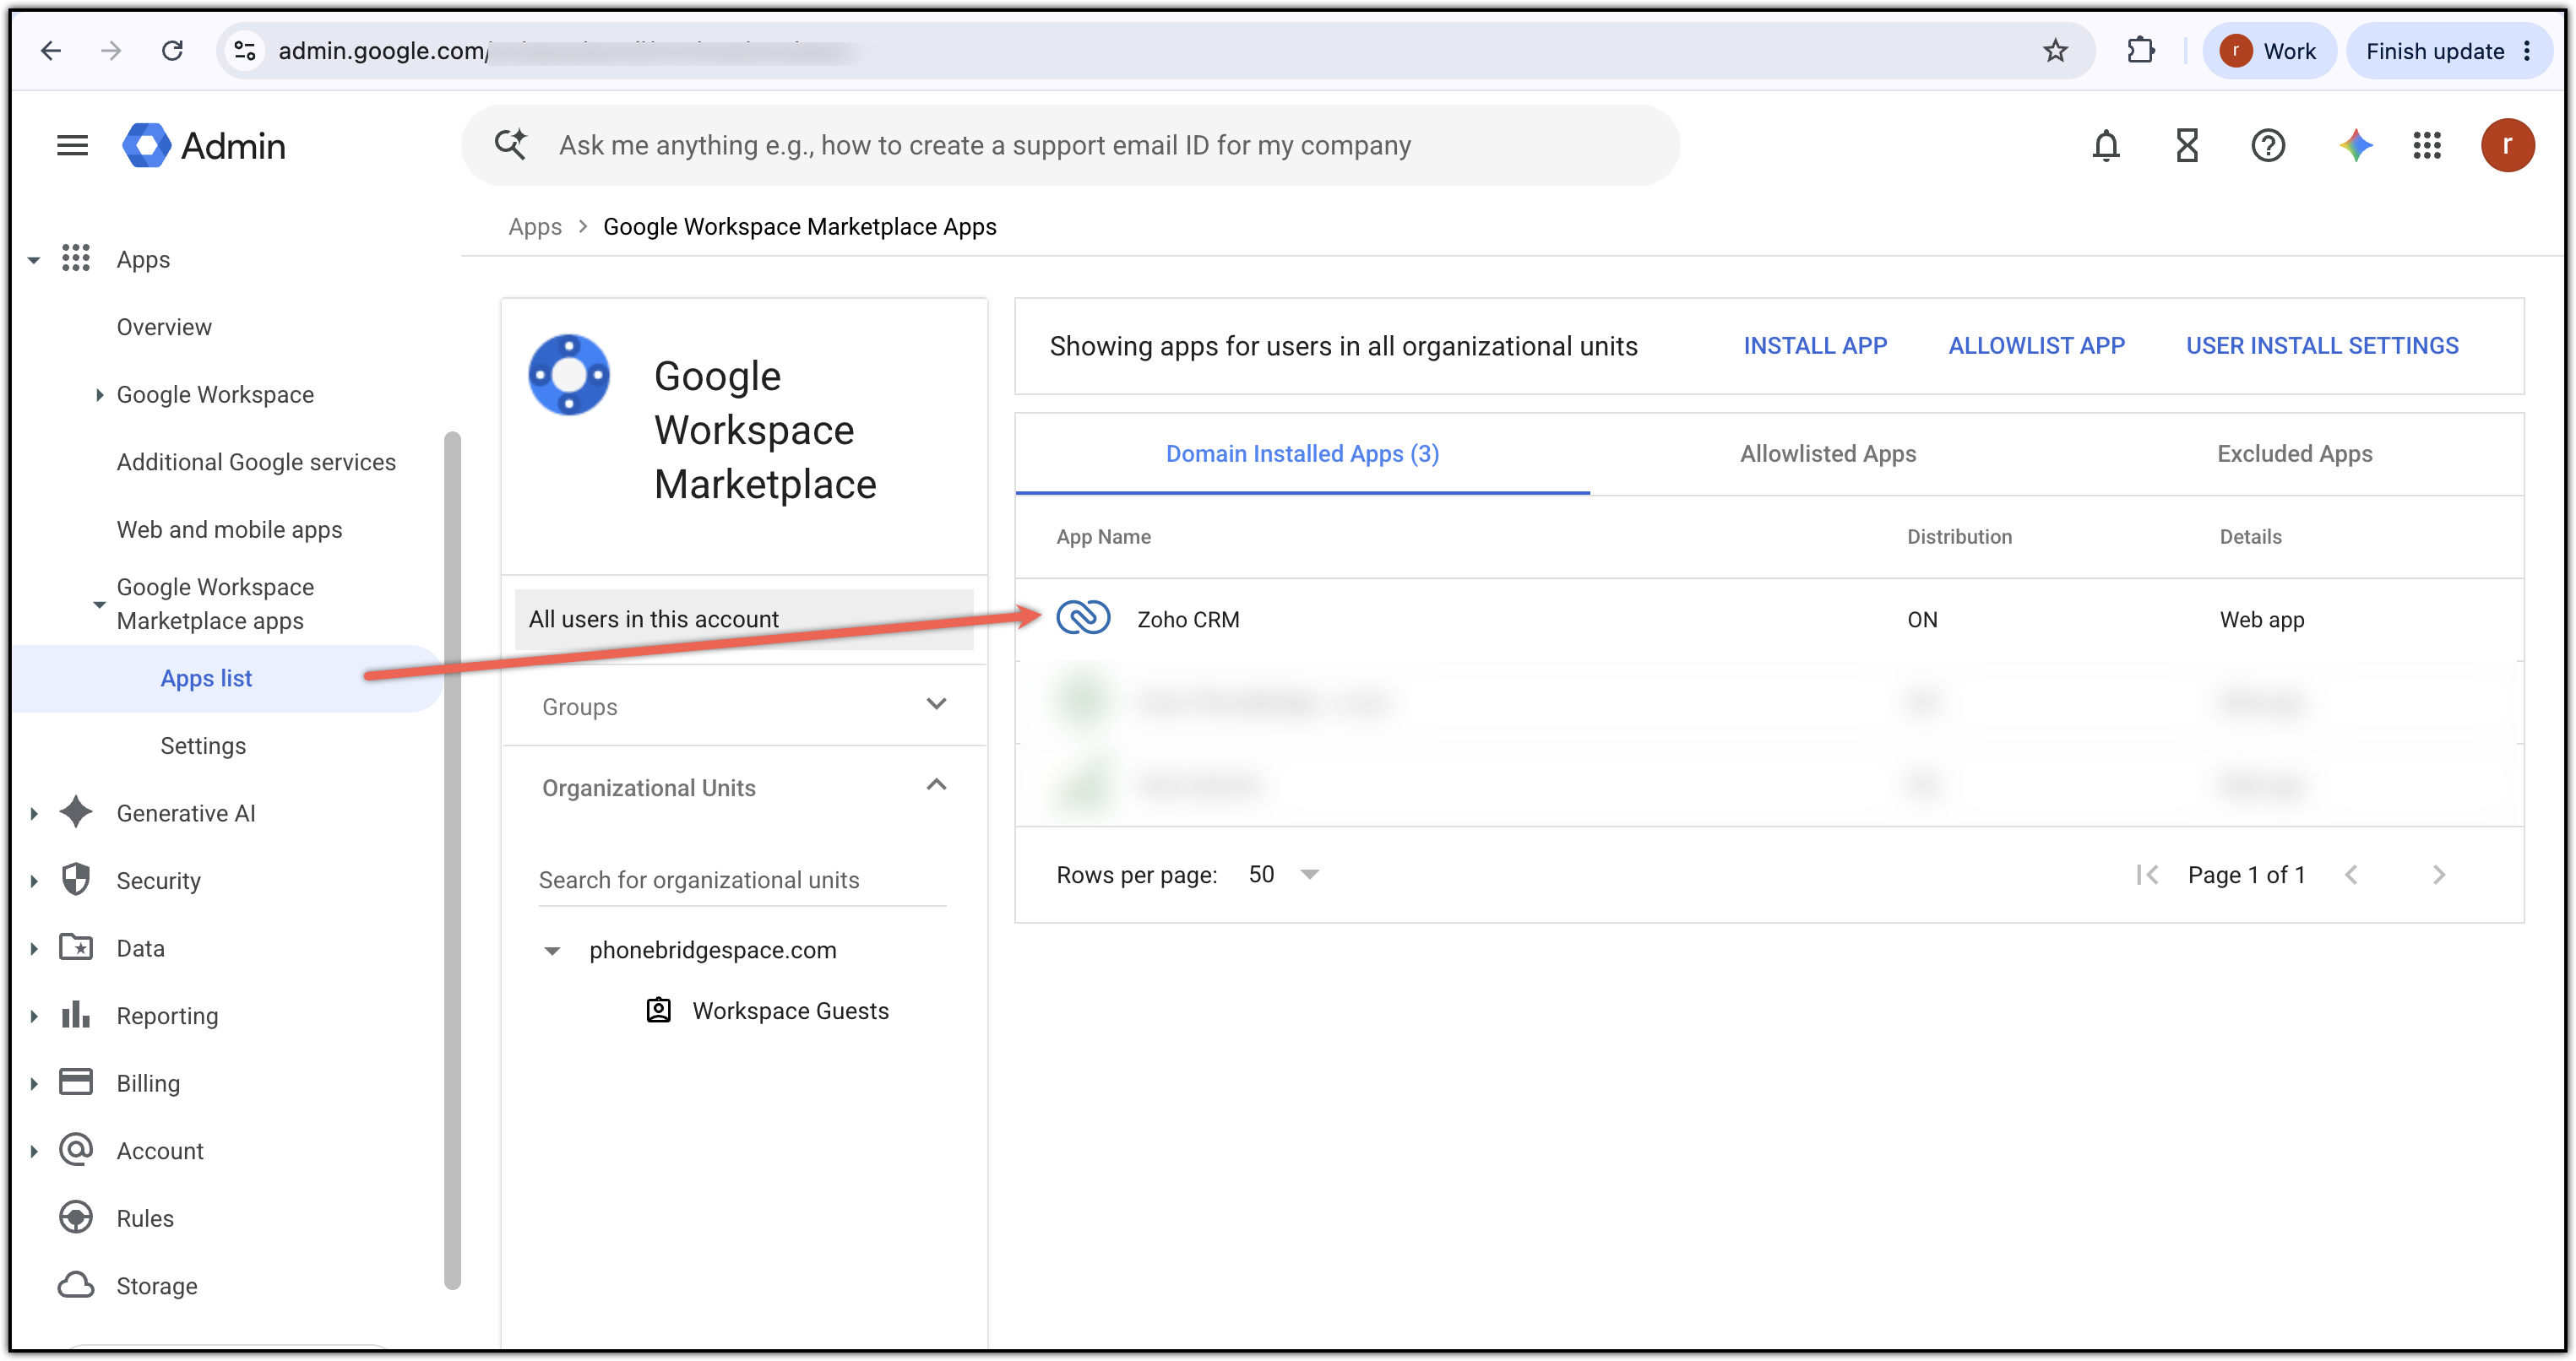The width and height of the screenshot is (2576, 1361).
Task: Open Marketplace apps Settings
Action: pos(203,746)
